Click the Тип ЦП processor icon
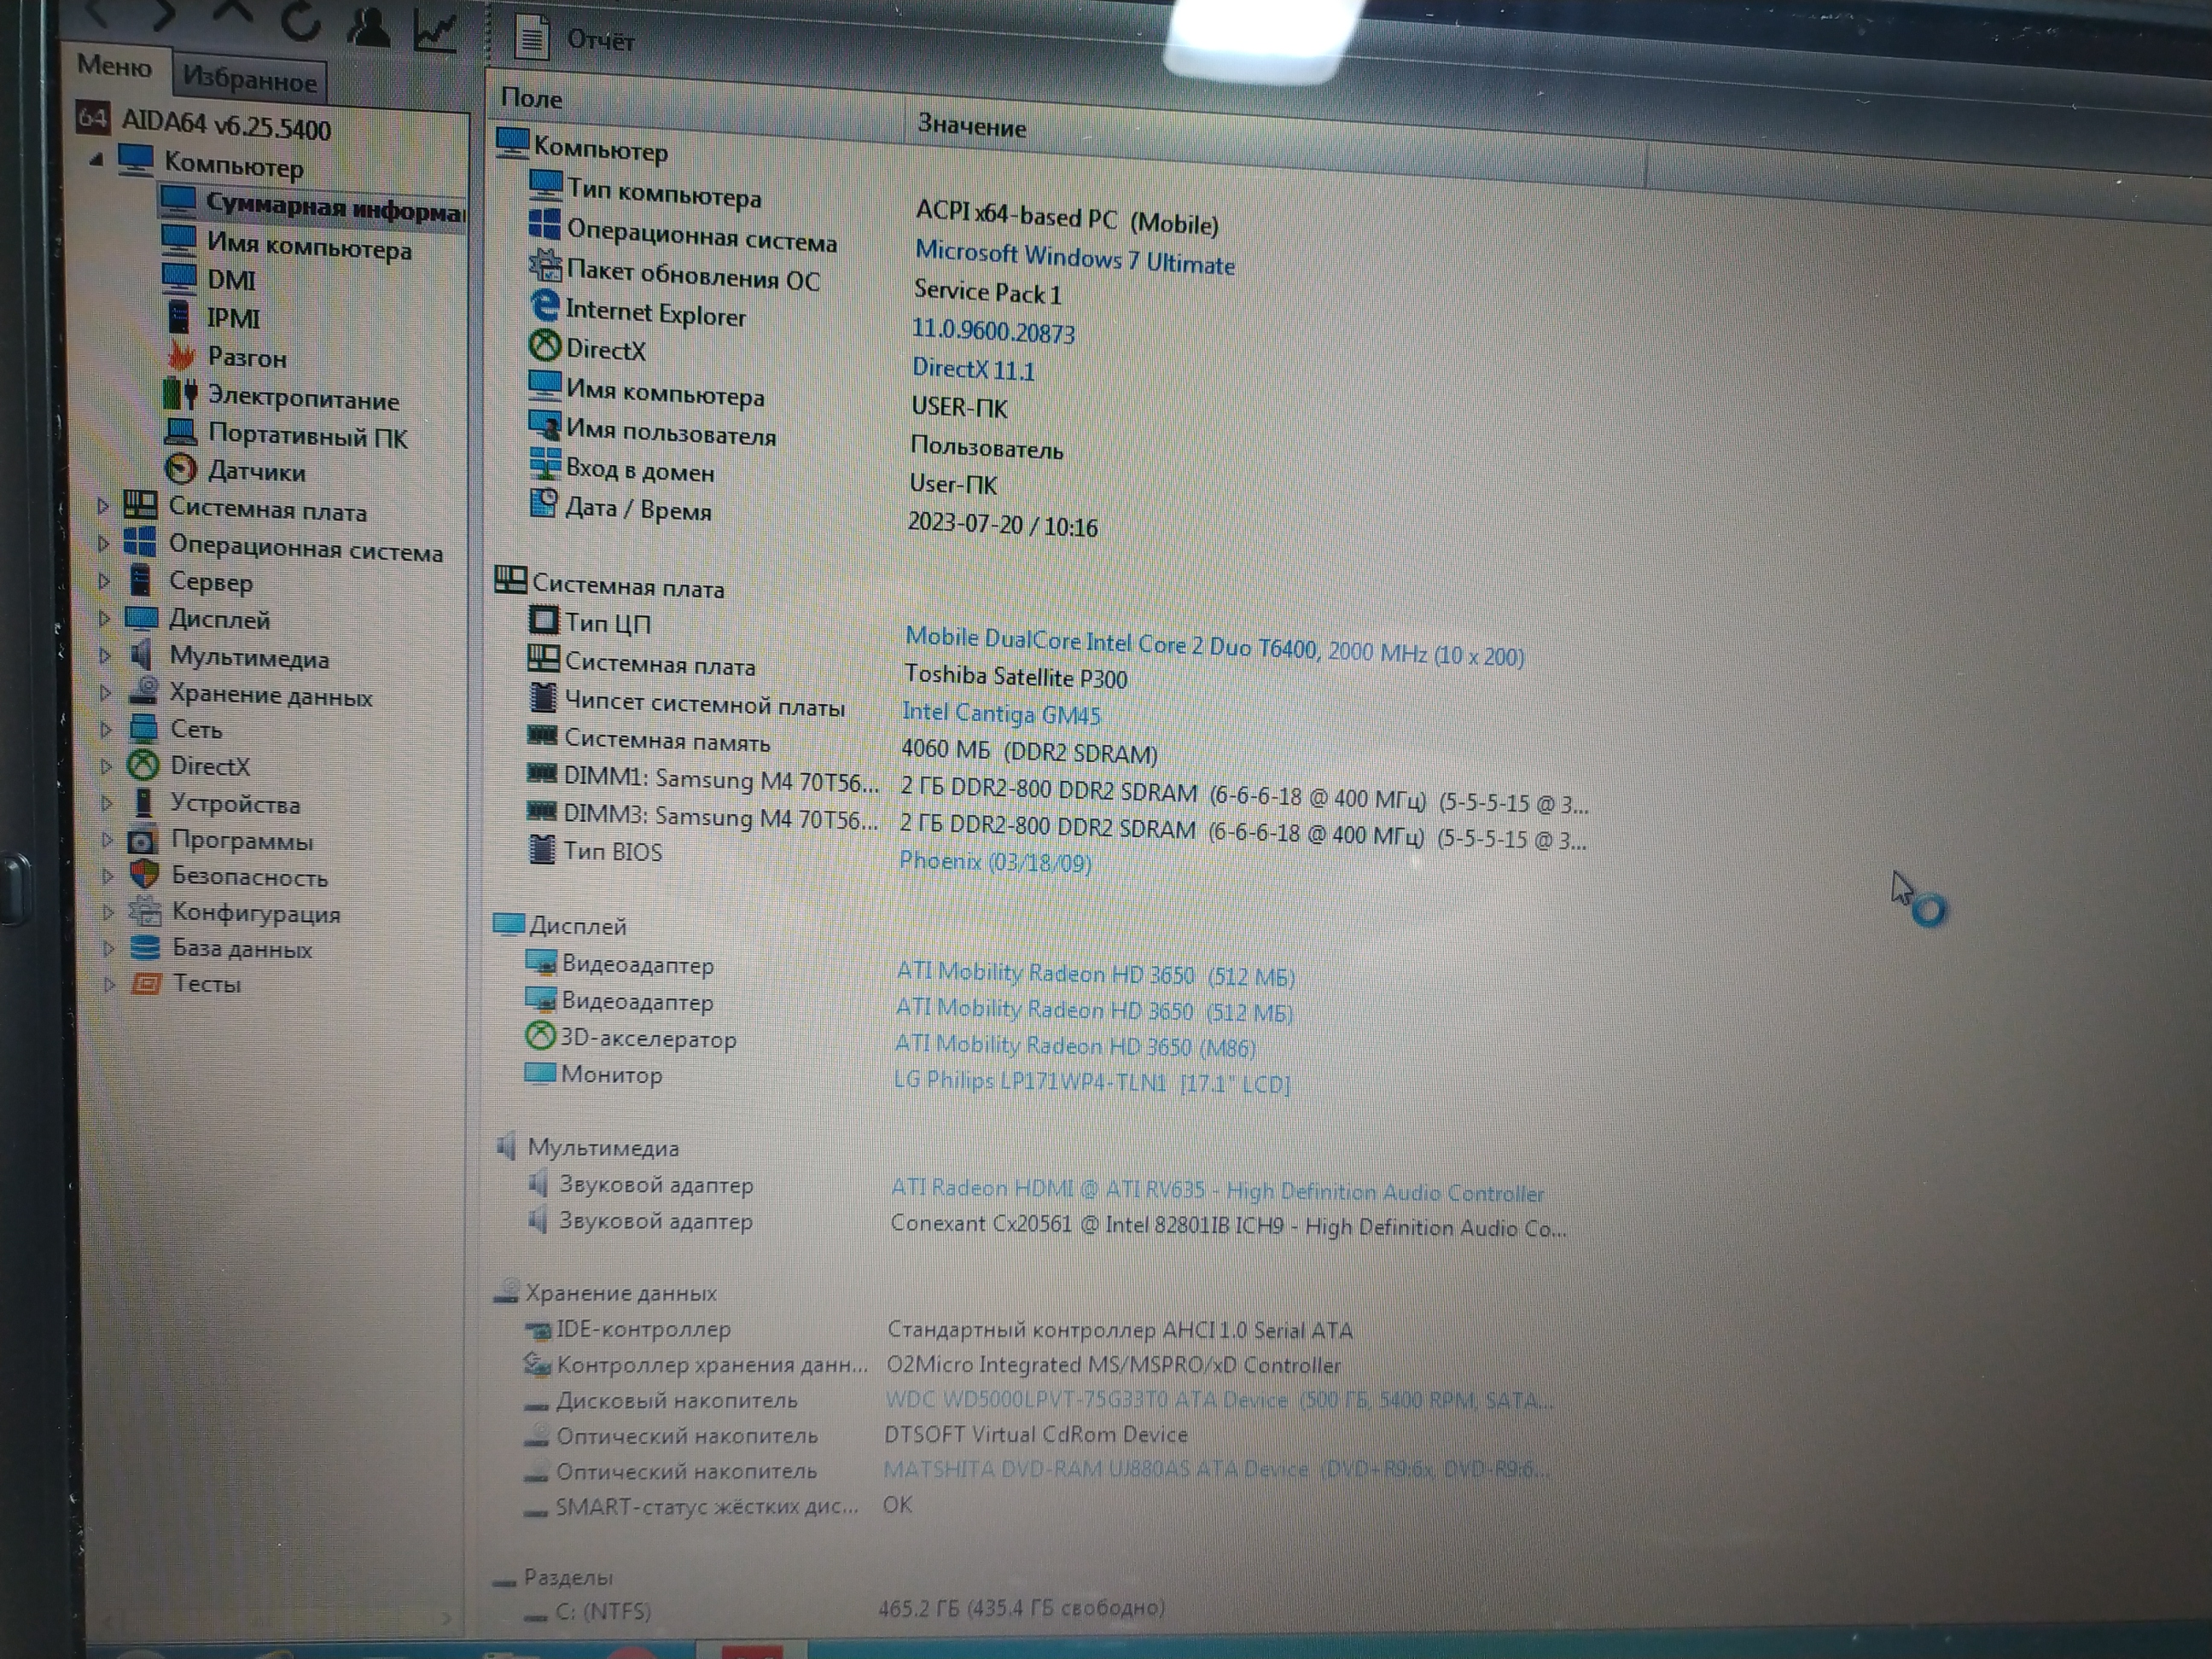This screenshot has width=2212, height=1659. click(x=543, y=620)
